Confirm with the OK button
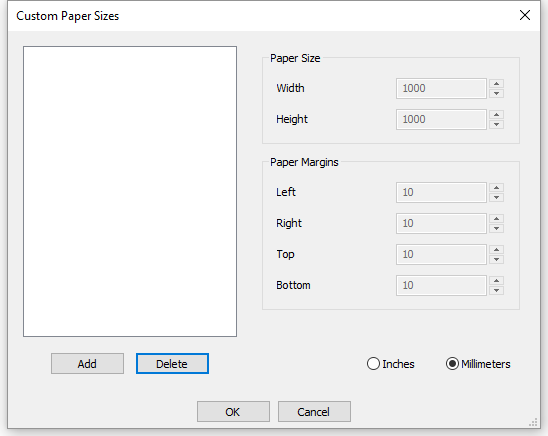This screenshot has height=436, width=548. coord(233,412)
